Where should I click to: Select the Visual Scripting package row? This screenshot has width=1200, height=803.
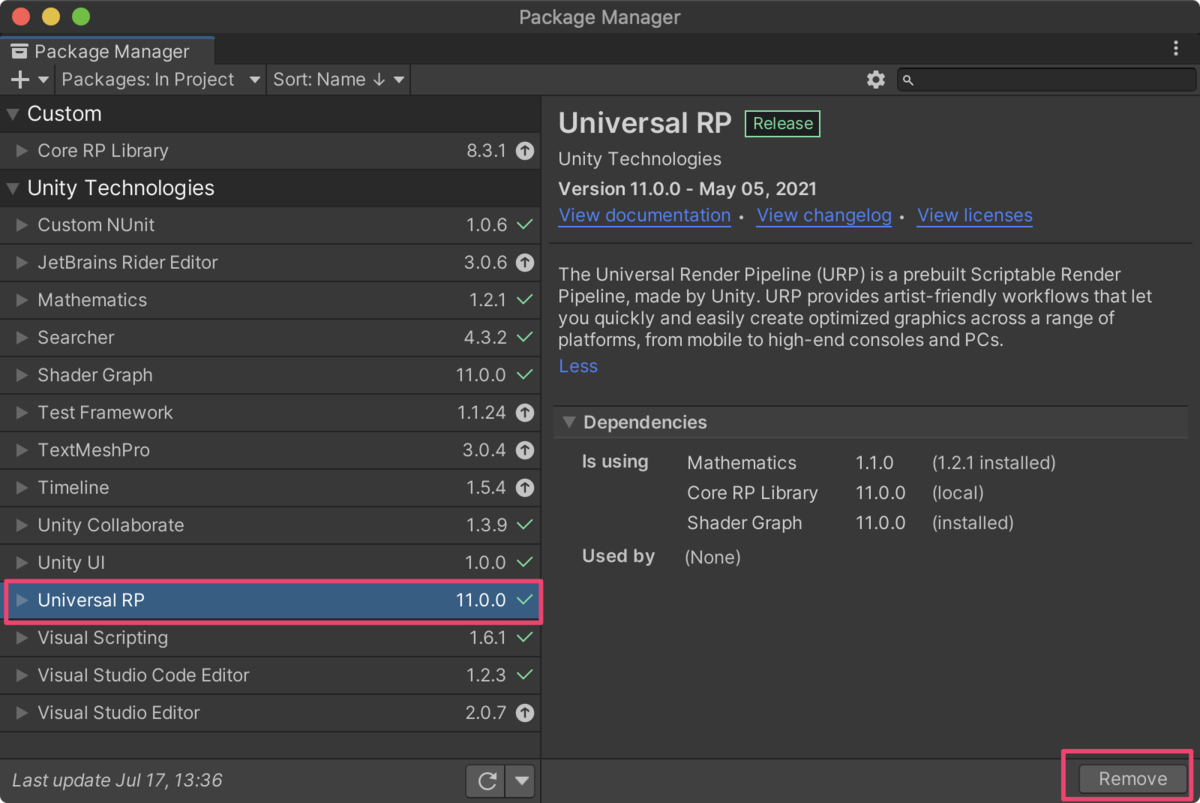[x=270, y=638]
